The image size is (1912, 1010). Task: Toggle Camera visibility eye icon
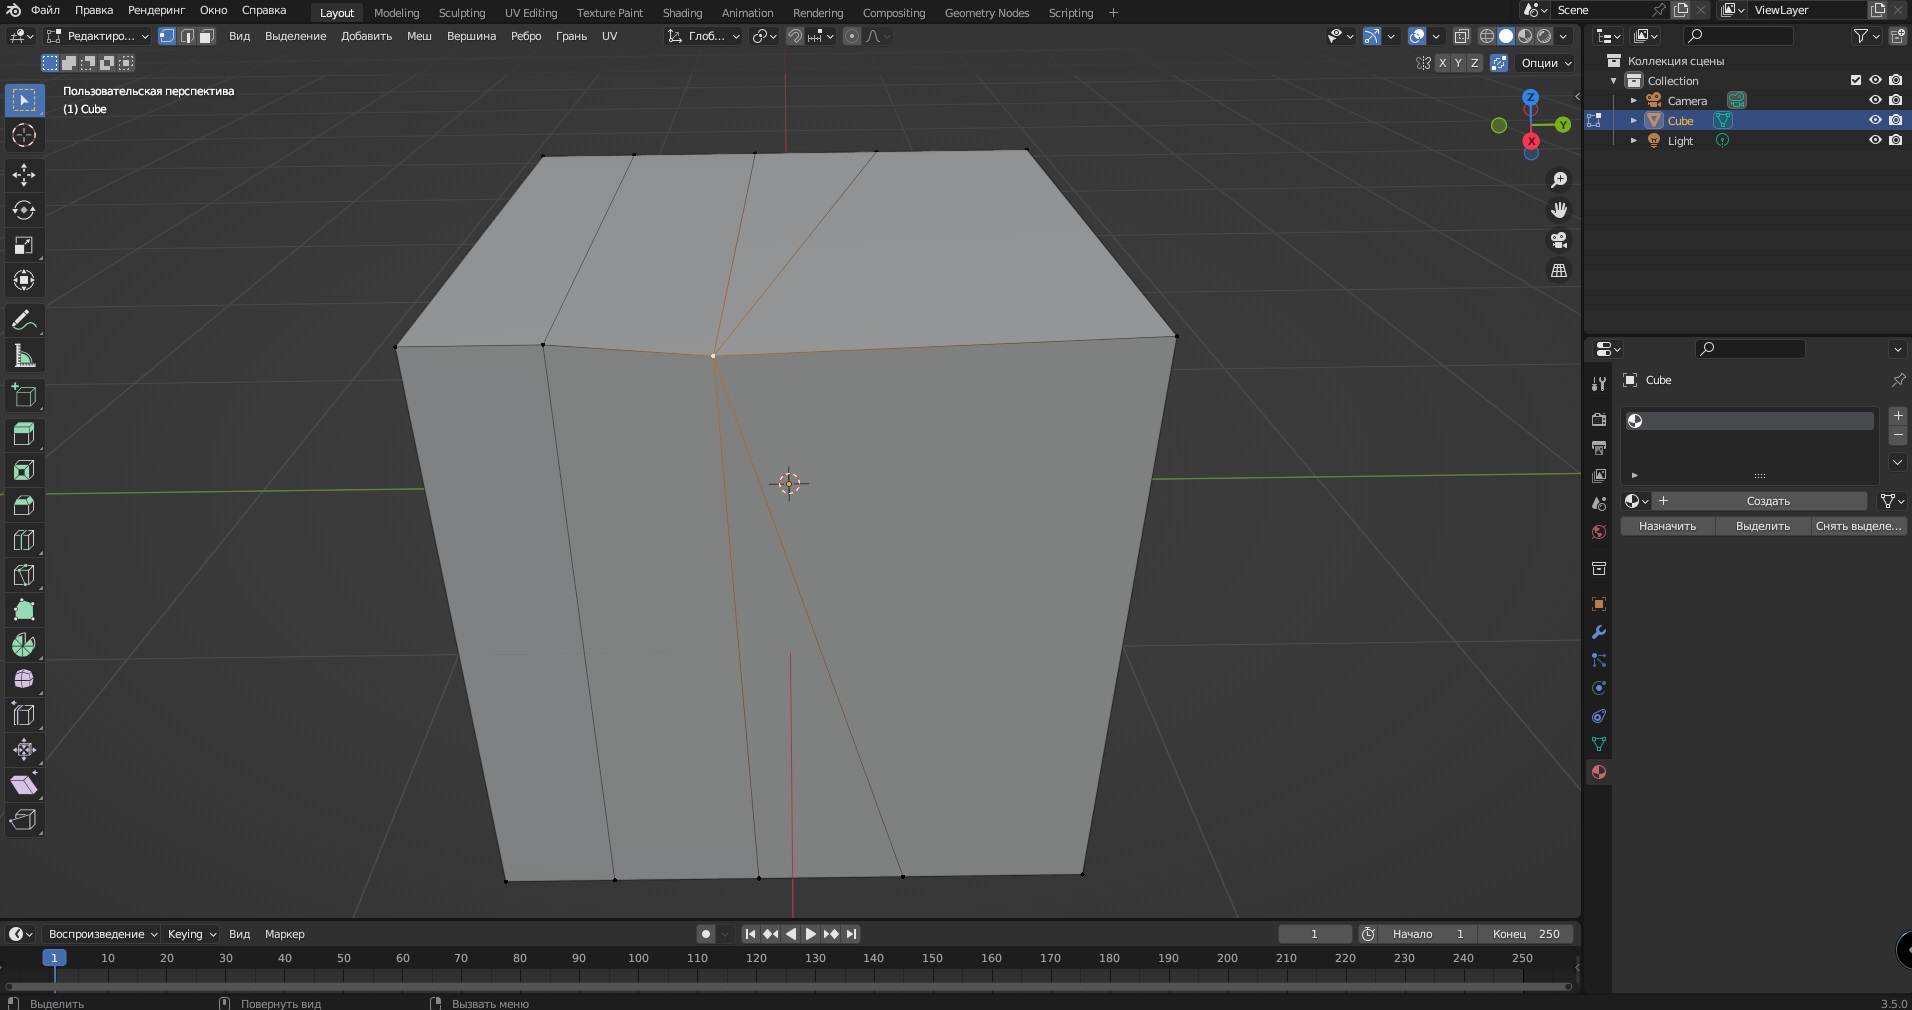(x=1875, y=100)
